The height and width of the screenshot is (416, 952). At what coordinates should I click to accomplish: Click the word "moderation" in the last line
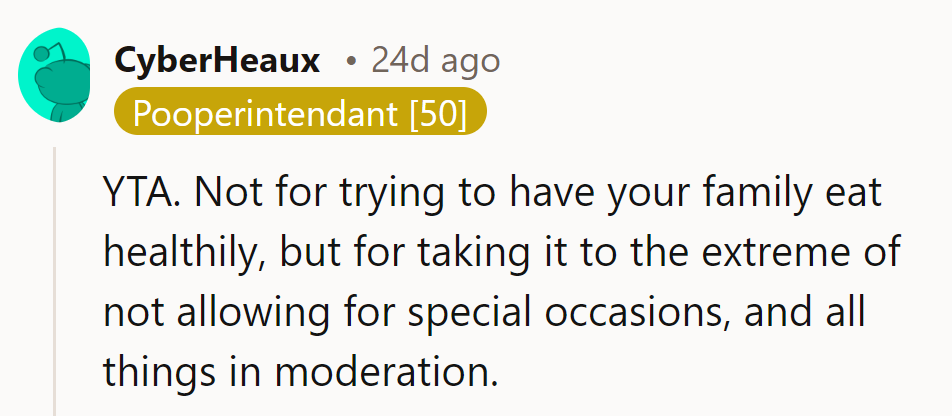point(384,371)
